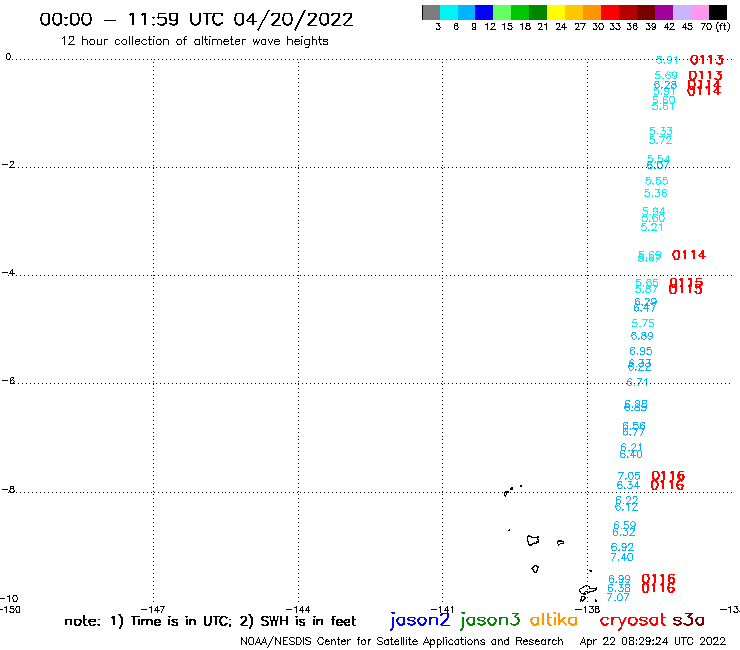Image resolution: width=740 pixels, height=650 pixels.
Task: Click the orange 30 ft legend swatch
Action: click(x=592, y=12)
